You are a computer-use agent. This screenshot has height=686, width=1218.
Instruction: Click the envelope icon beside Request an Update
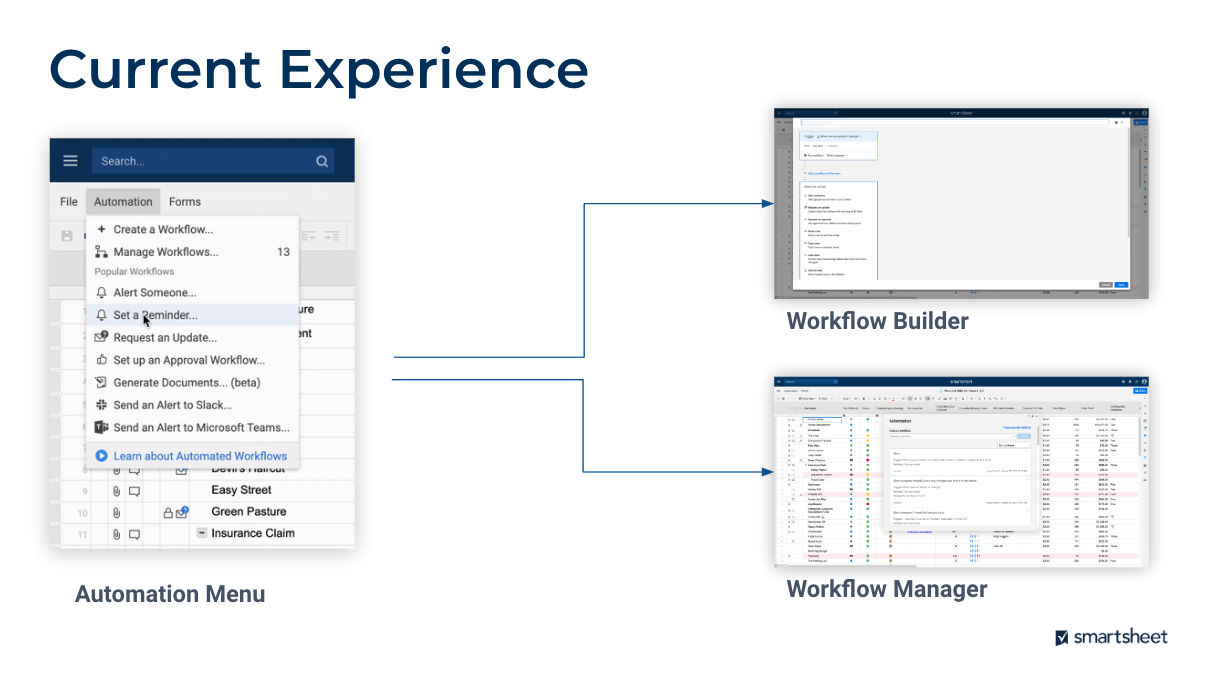pyautogui.click(x=101, y=337)
